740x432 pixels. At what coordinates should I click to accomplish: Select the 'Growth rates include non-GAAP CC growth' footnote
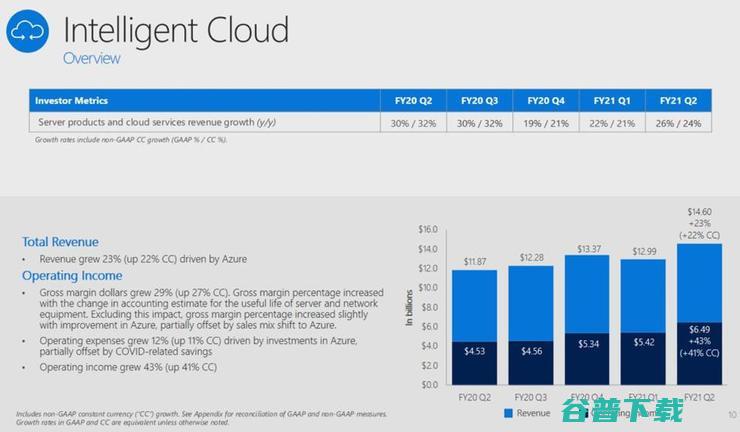click(131, 140)
